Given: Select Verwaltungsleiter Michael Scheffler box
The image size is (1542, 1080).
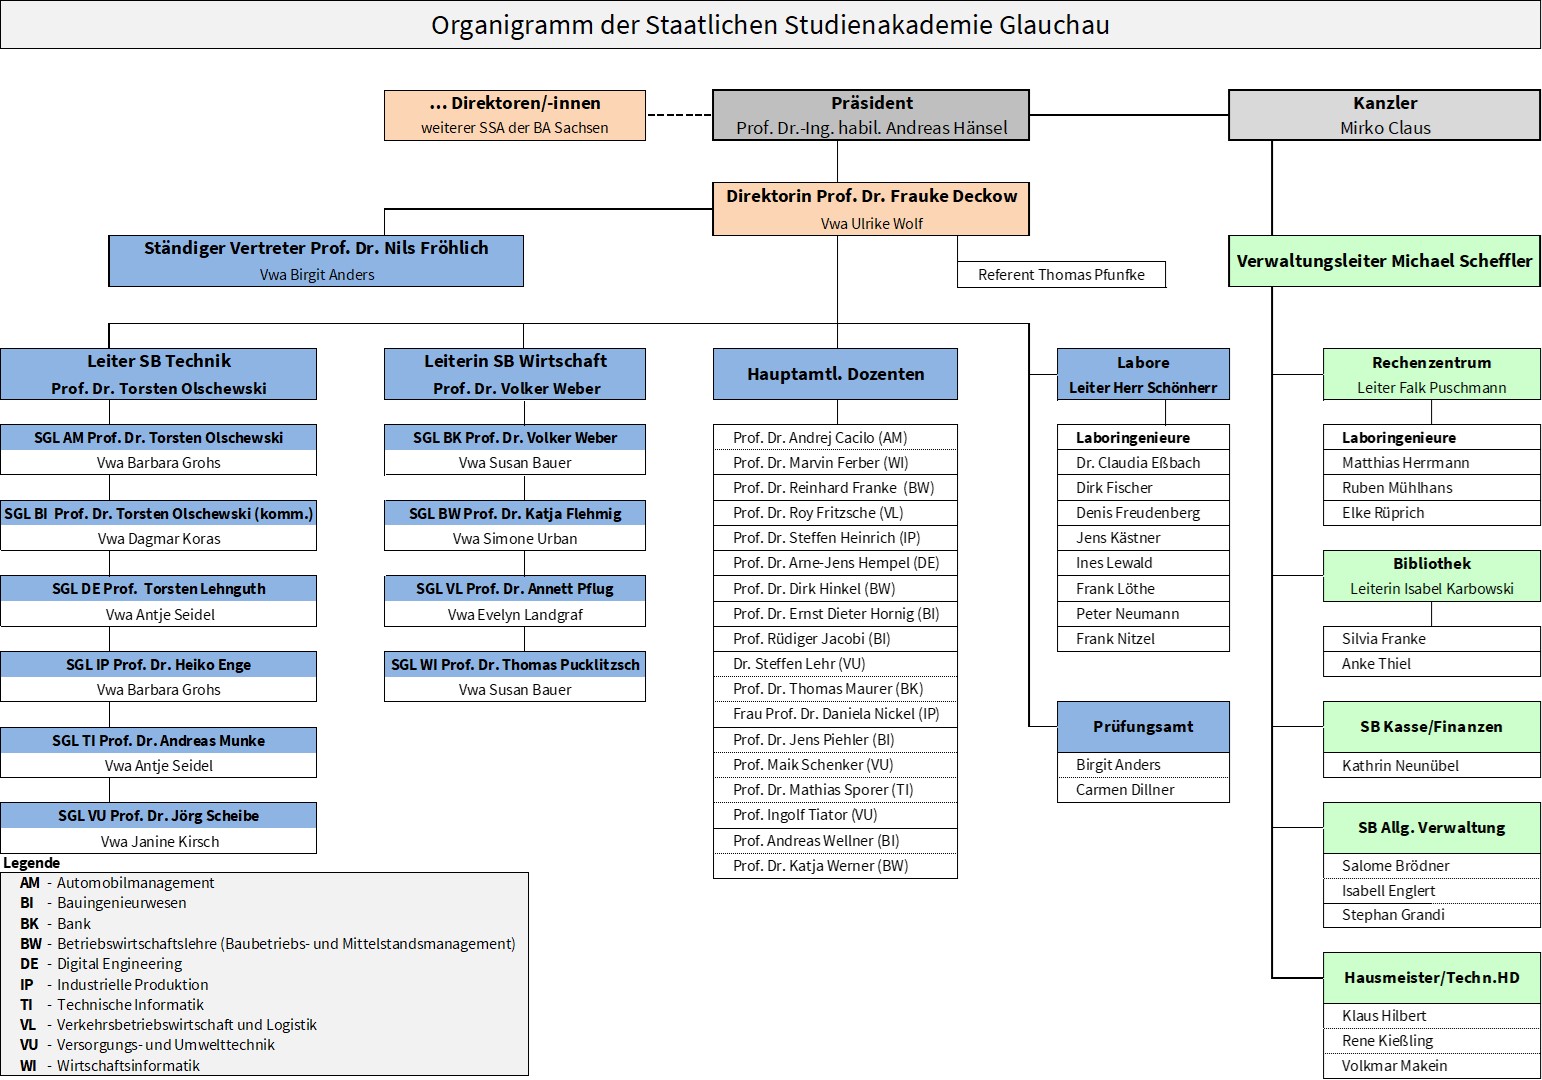Looking at the screenshot, I should (x=1385, y=261).
